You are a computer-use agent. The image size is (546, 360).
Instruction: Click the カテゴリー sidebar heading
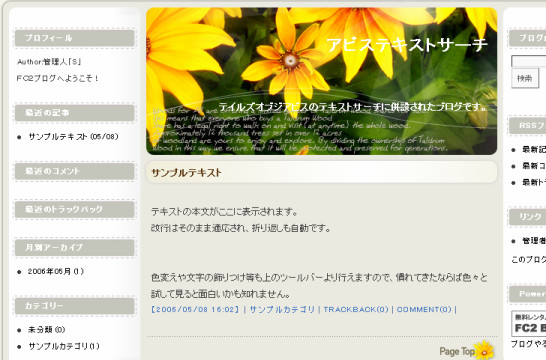coord(75,306)
